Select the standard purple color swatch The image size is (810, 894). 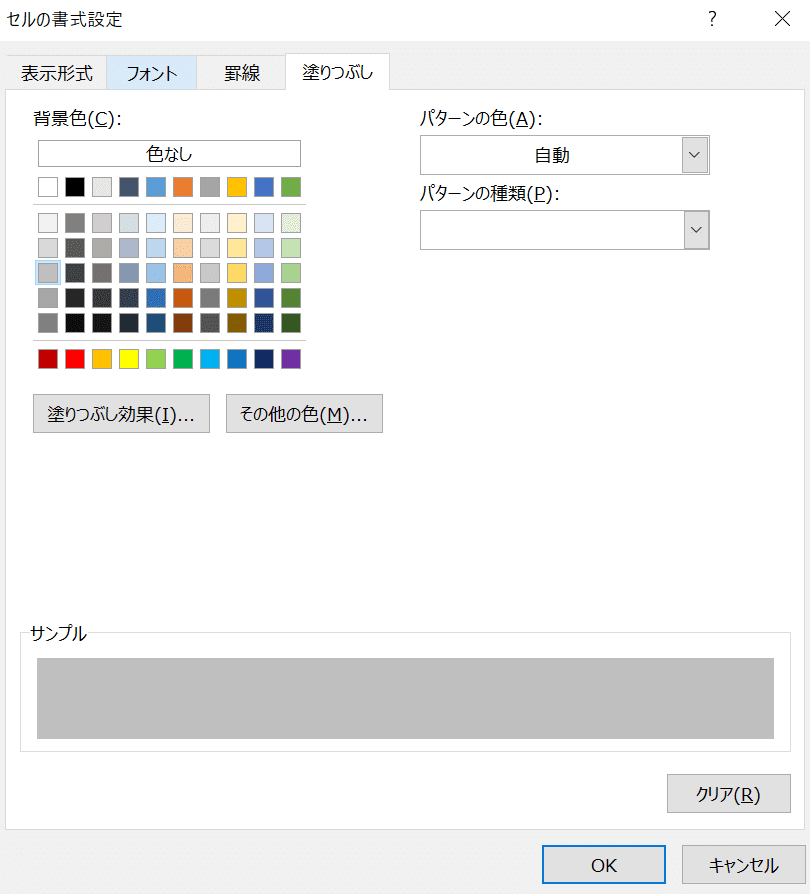pyautogui.click(x=290, y=358)
